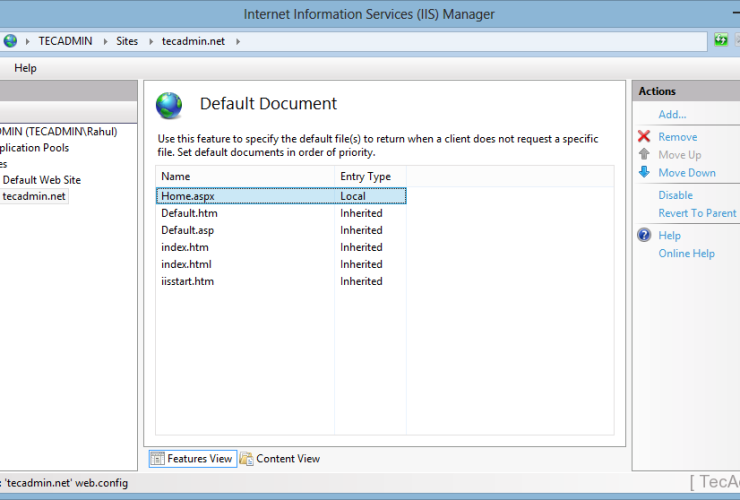The height and width of the screenshot is (500, 740).
Task: Click the Add... action link
Action: (672, 115)
